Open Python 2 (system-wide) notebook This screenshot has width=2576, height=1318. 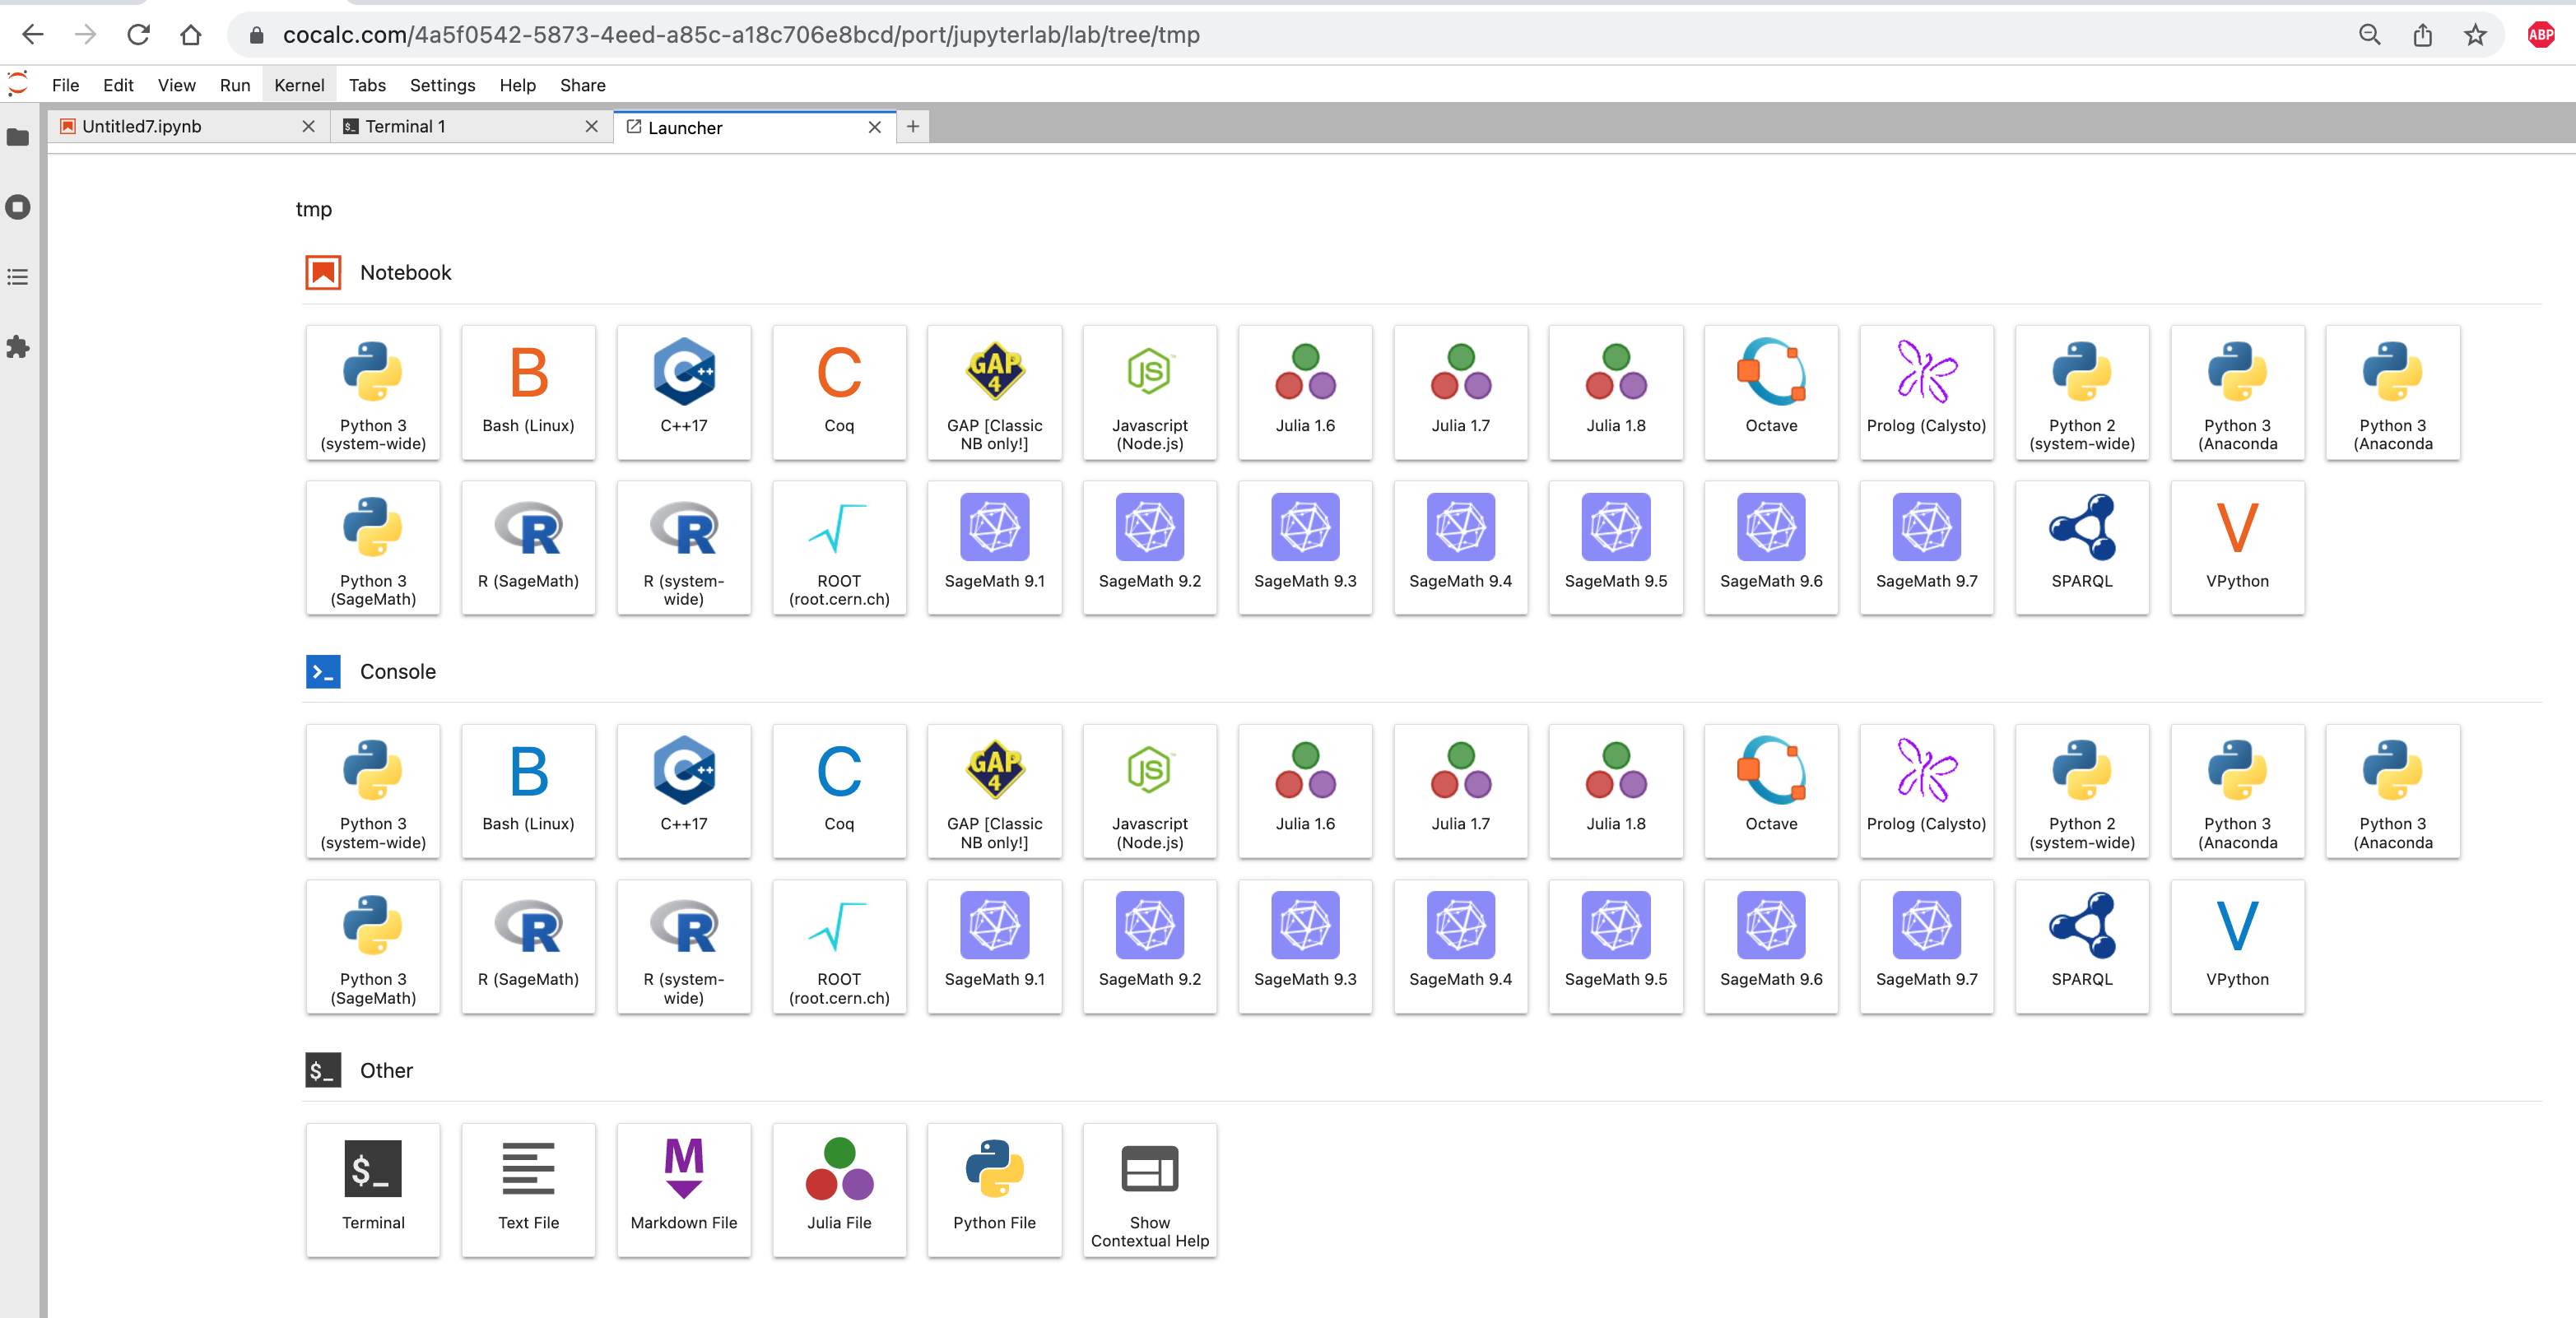point(2082,393)
